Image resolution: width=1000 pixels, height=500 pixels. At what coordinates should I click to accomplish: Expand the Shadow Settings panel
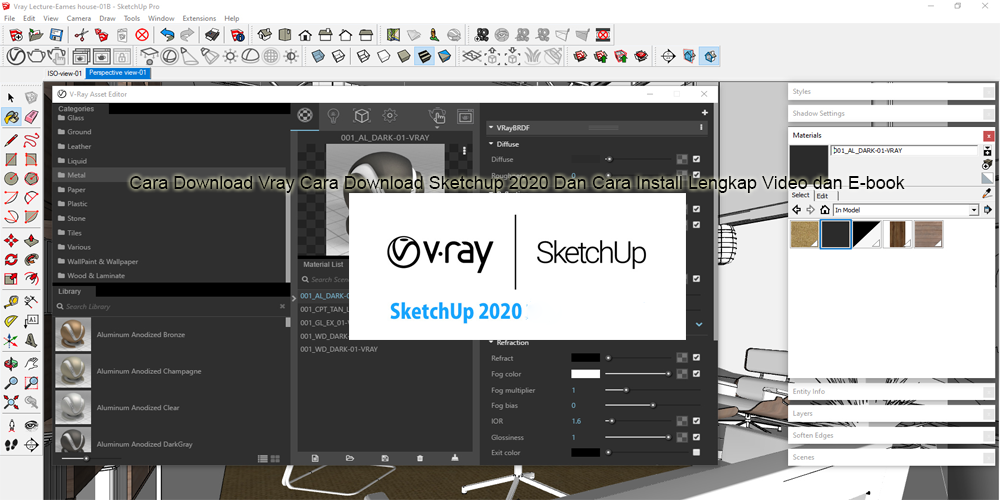(x=892, y=114)
